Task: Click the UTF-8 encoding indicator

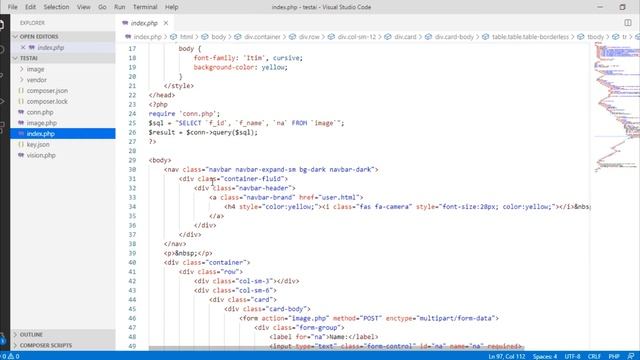Action: (572, 356)
